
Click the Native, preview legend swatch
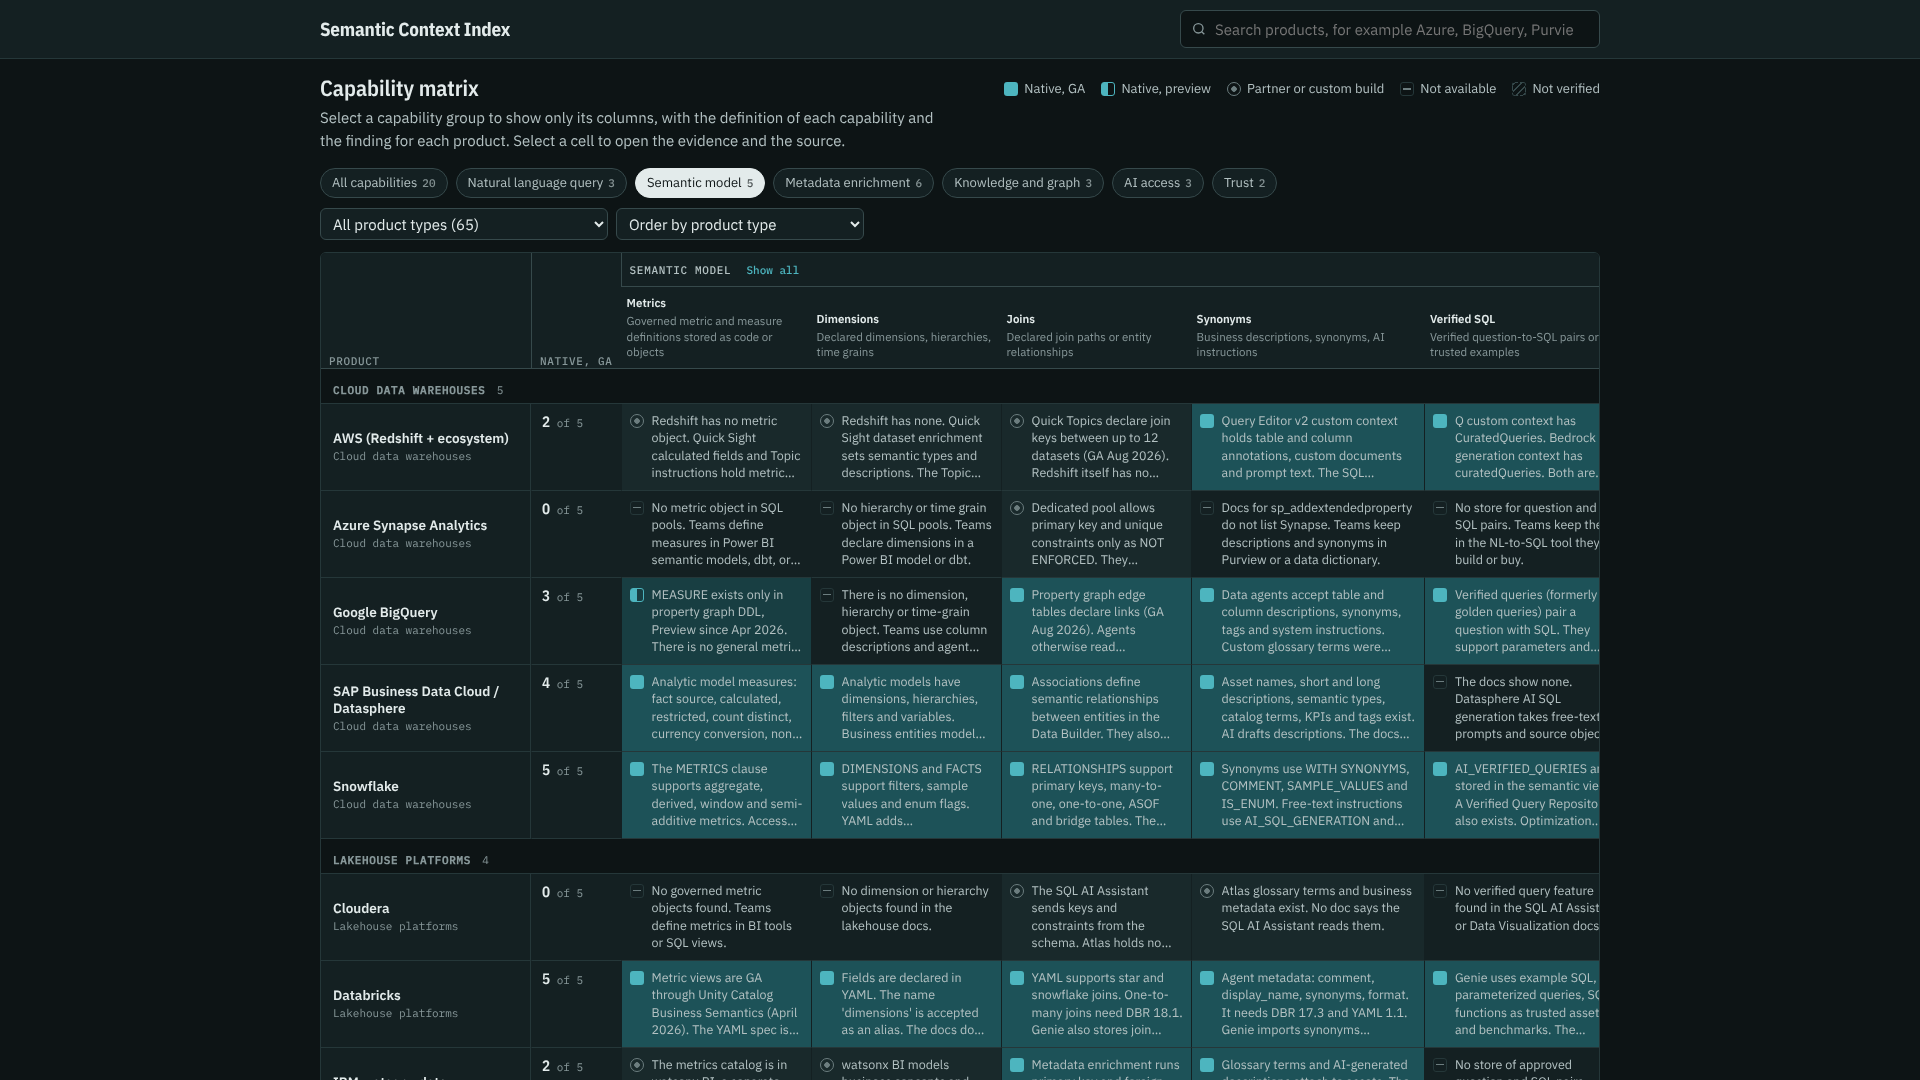point(1108,89)
